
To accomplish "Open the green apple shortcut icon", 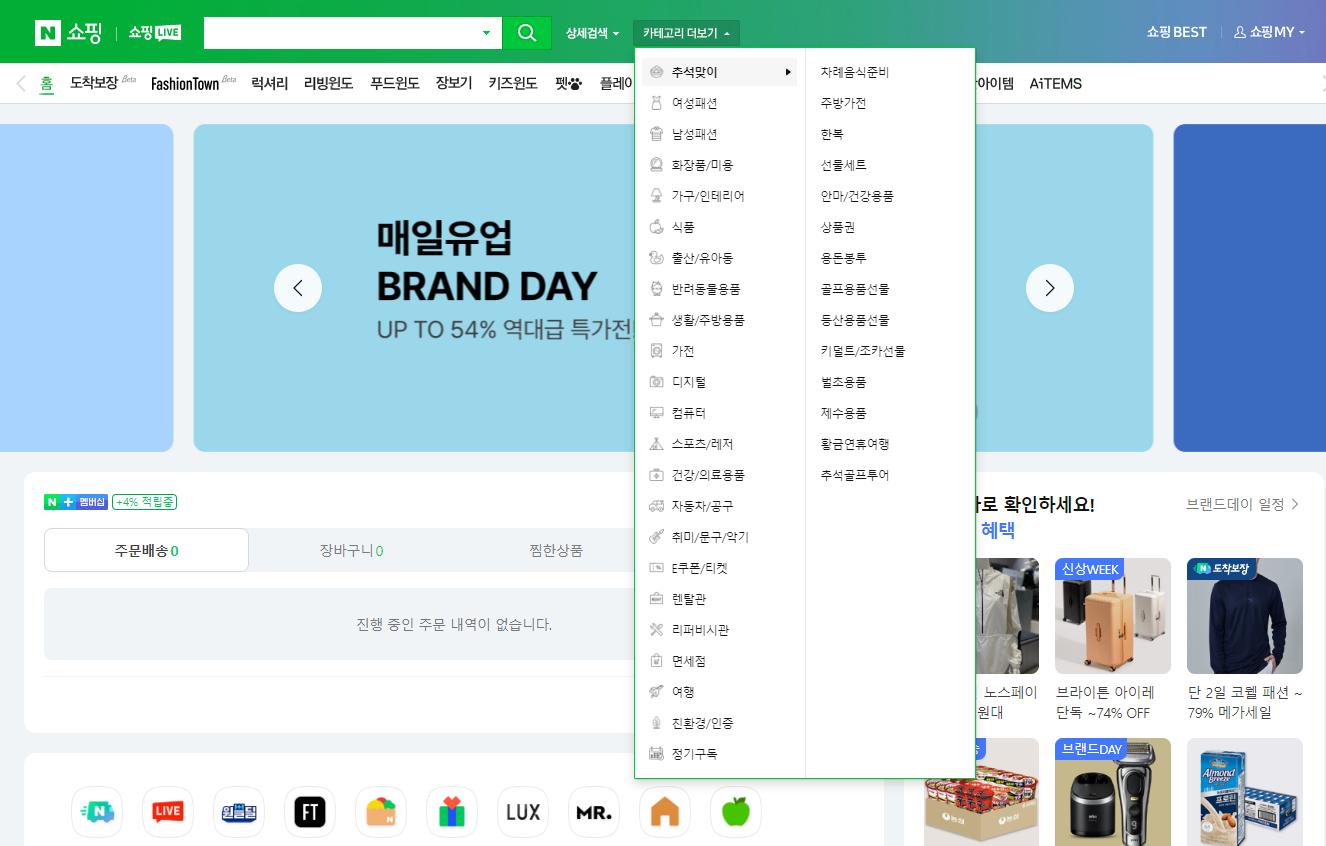I will tap(736, 812).
